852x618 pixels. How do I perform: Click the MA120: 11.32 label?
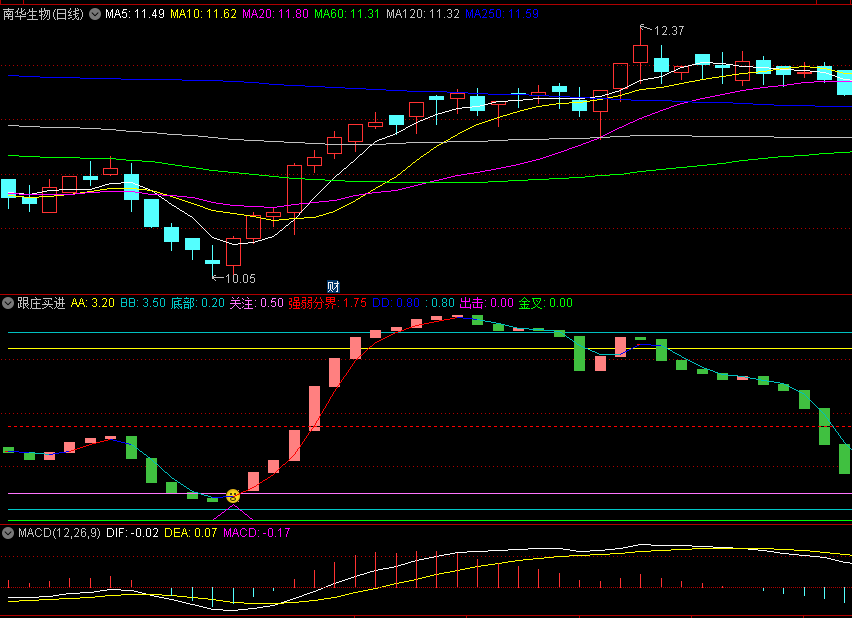coord(423,14)
